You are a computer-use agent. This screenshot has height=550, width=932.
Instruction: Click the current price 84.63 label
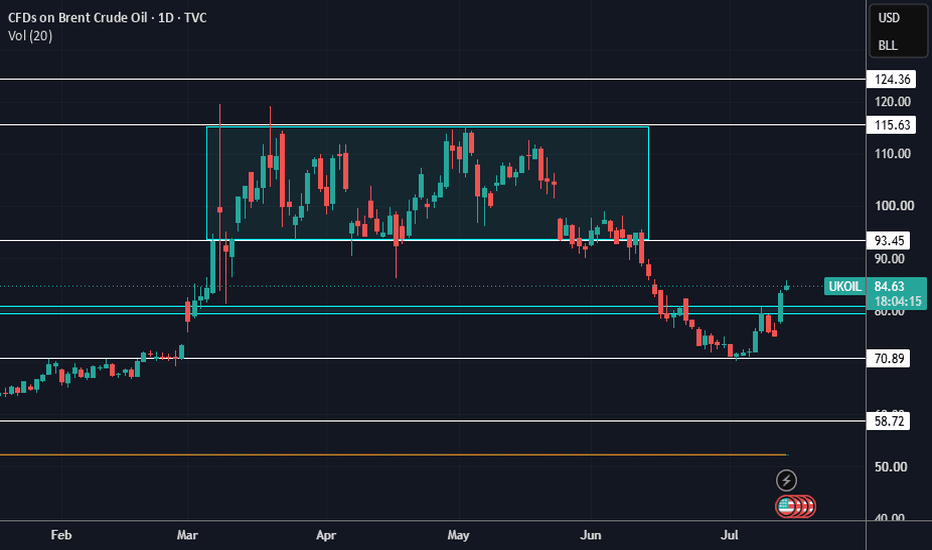pyautogui.click(x=889, y=287)
